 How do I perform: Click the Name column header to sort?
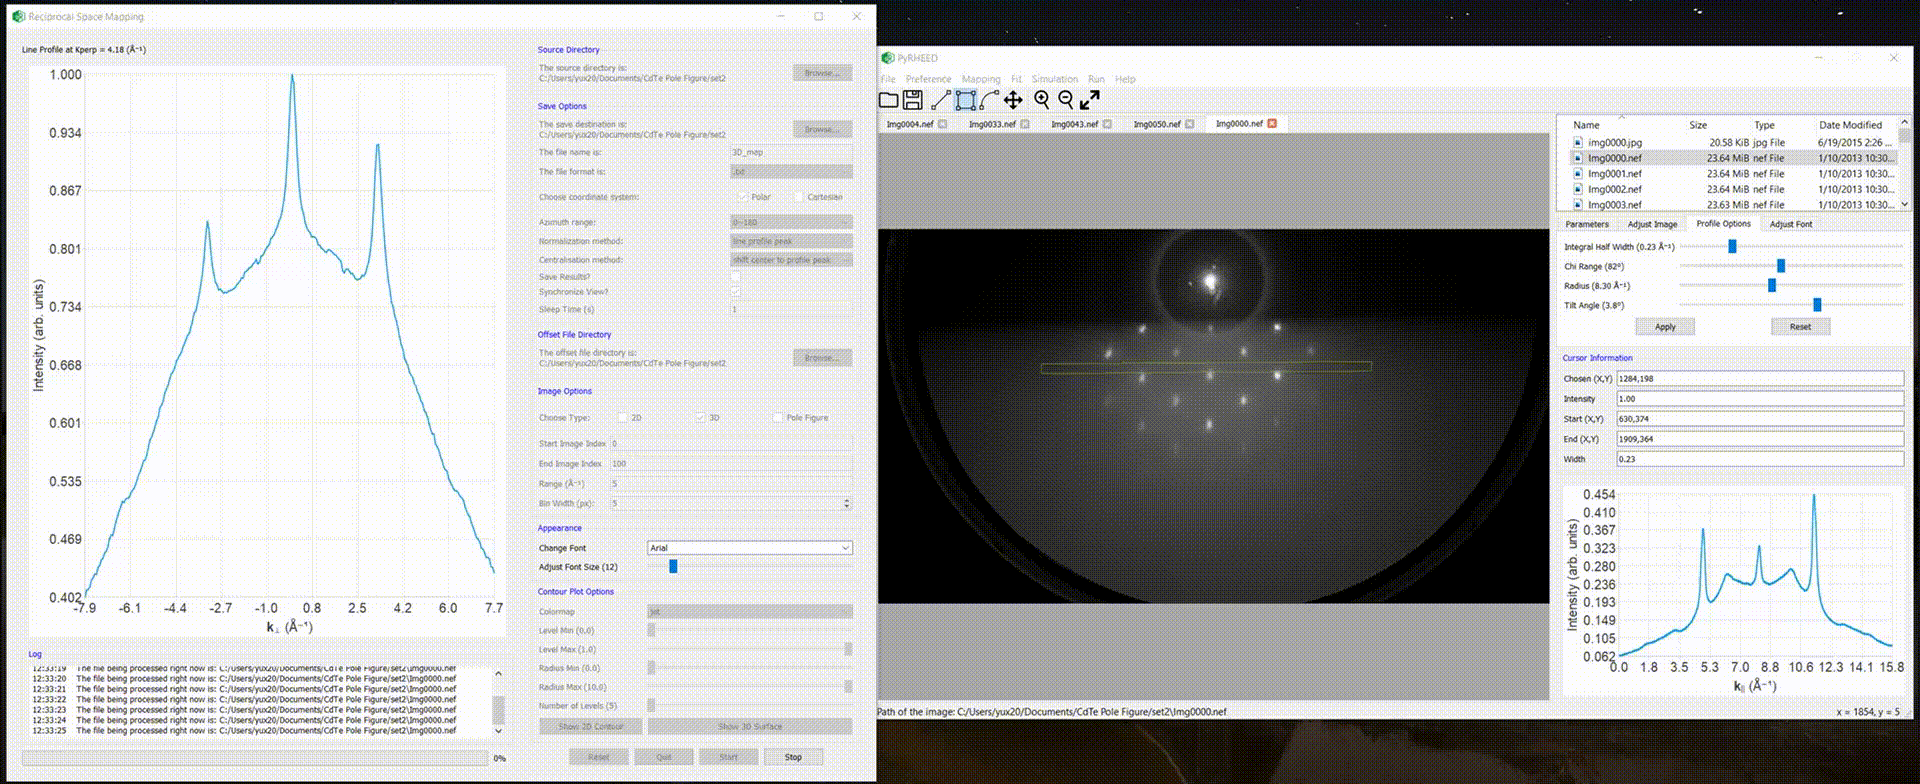pos(1586,125)
